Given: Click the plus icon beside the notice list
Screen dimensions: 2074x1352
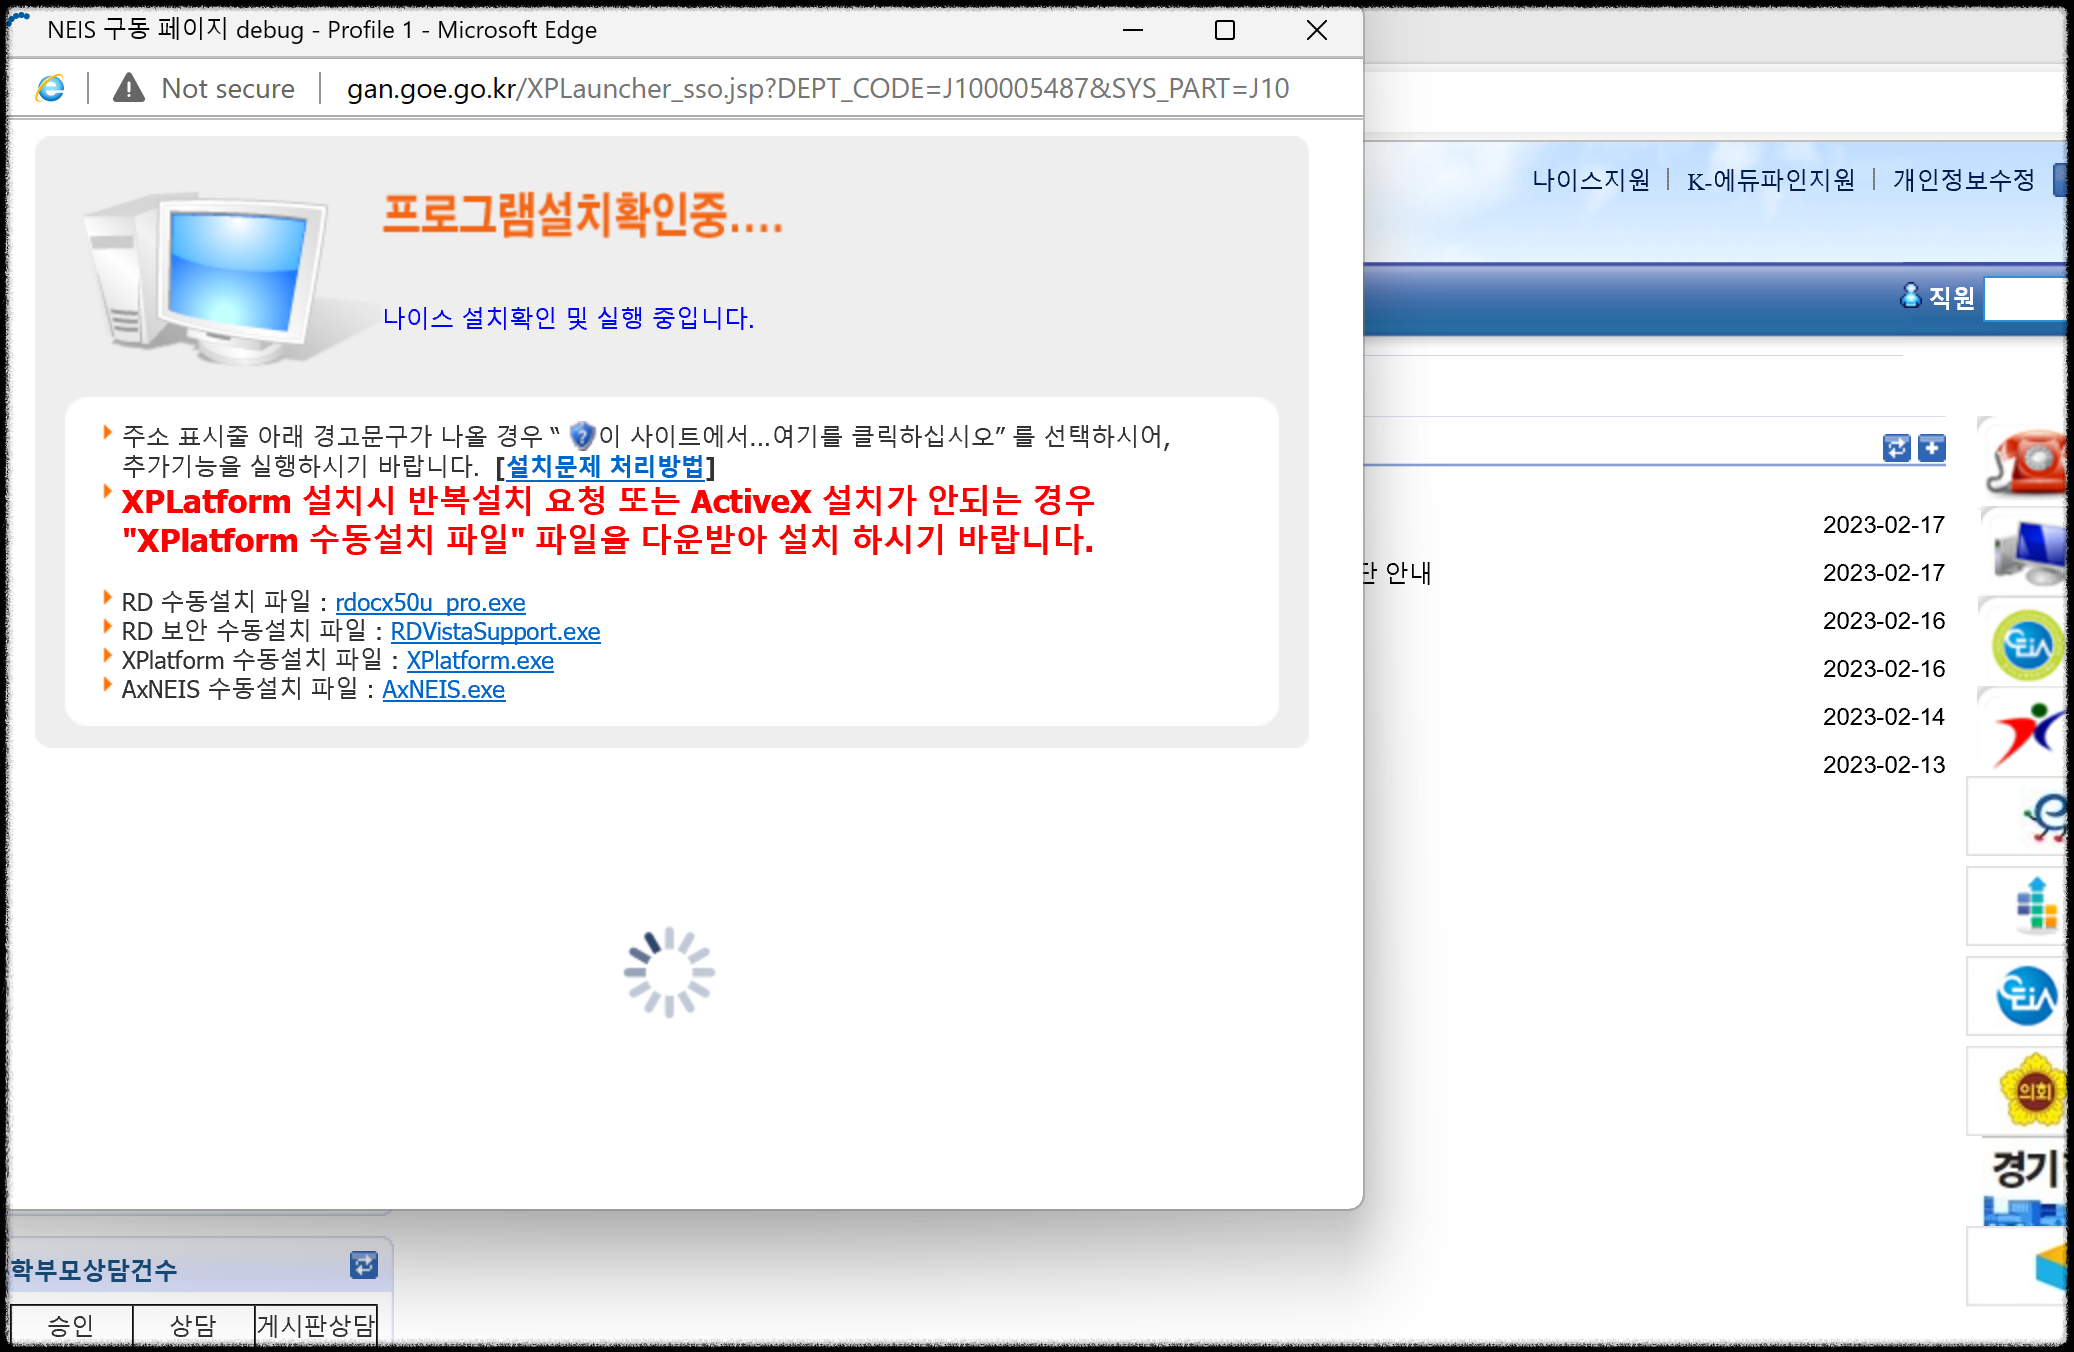Looking at the screenshot, I should tap(1932, 447).
